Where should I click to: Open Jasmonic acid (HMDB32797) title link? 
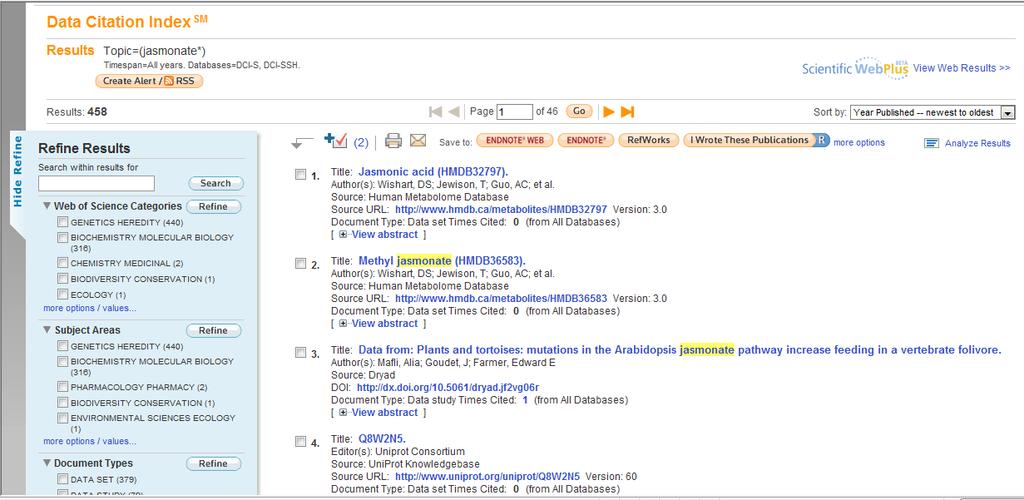click(433, 172)
